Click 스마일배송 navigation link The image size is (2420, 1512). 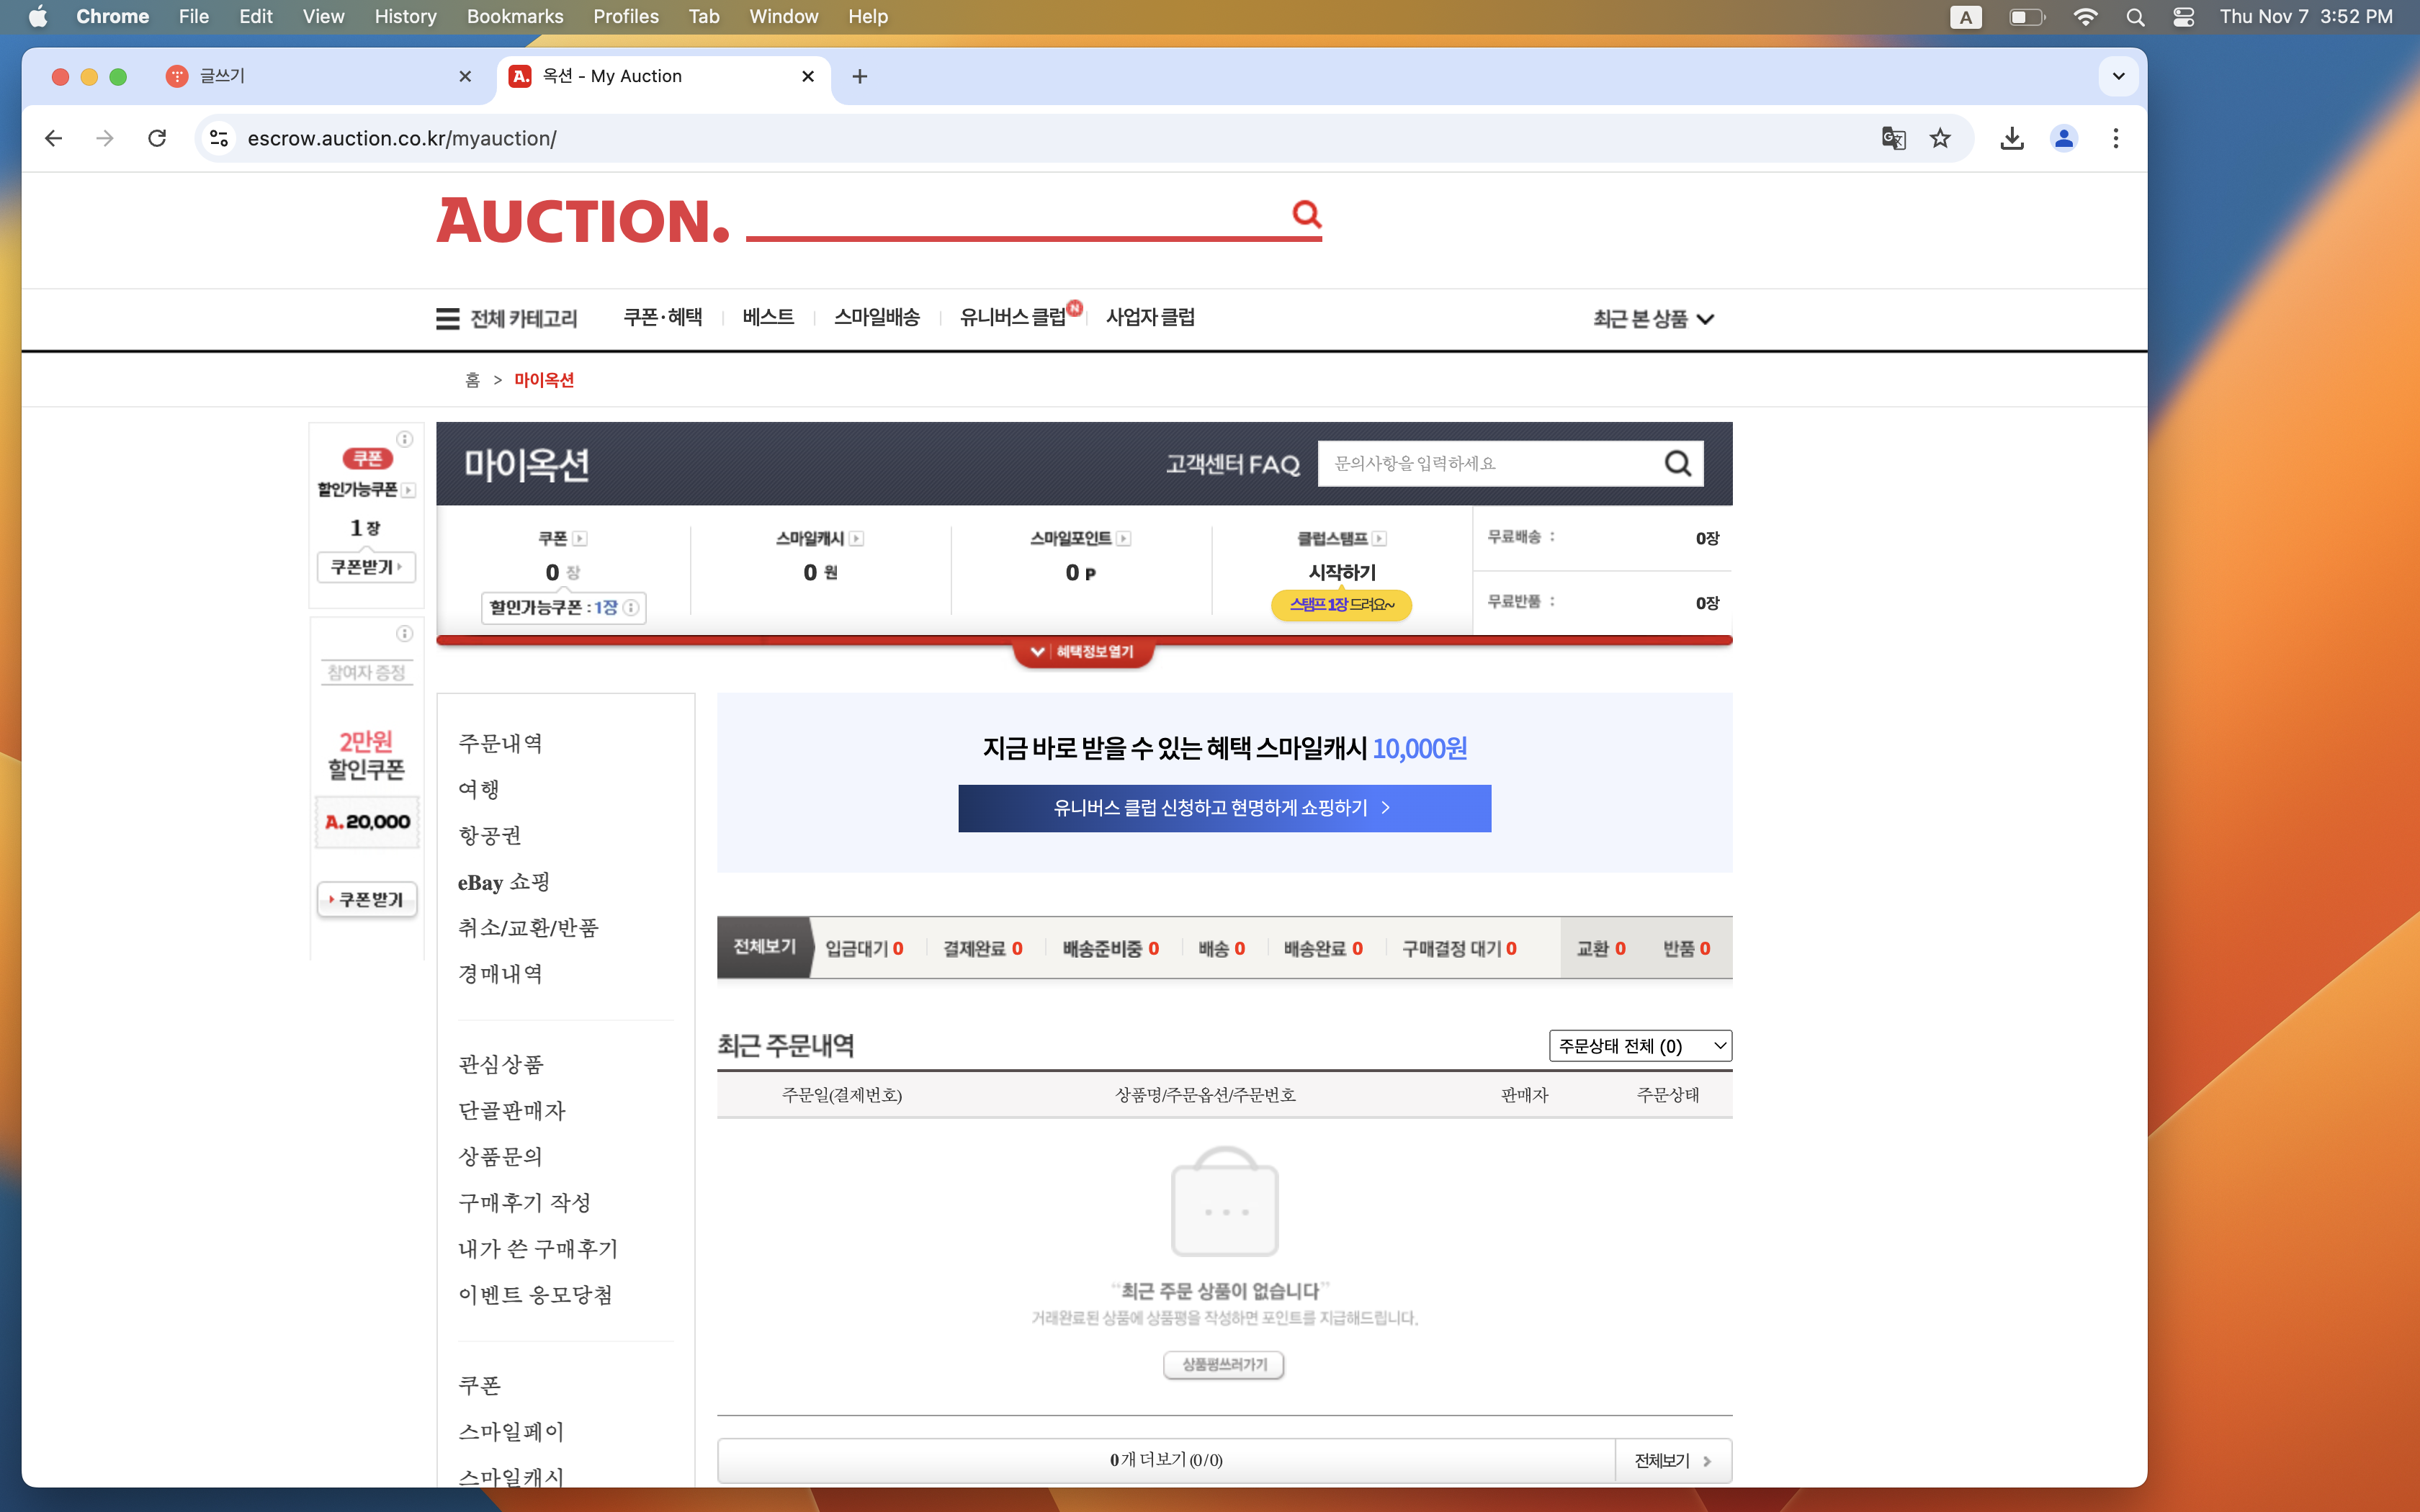(877, 317)
